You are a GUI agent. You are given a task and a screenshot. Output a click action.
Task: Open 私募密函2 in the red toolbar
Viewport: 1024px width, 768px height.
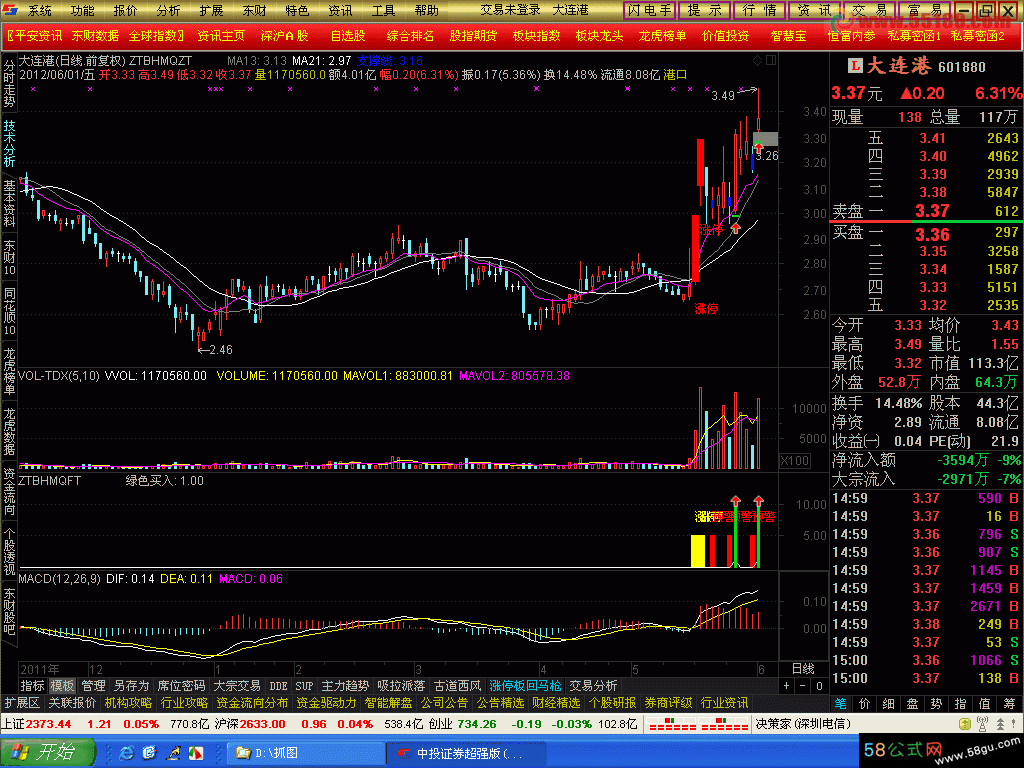978,36
